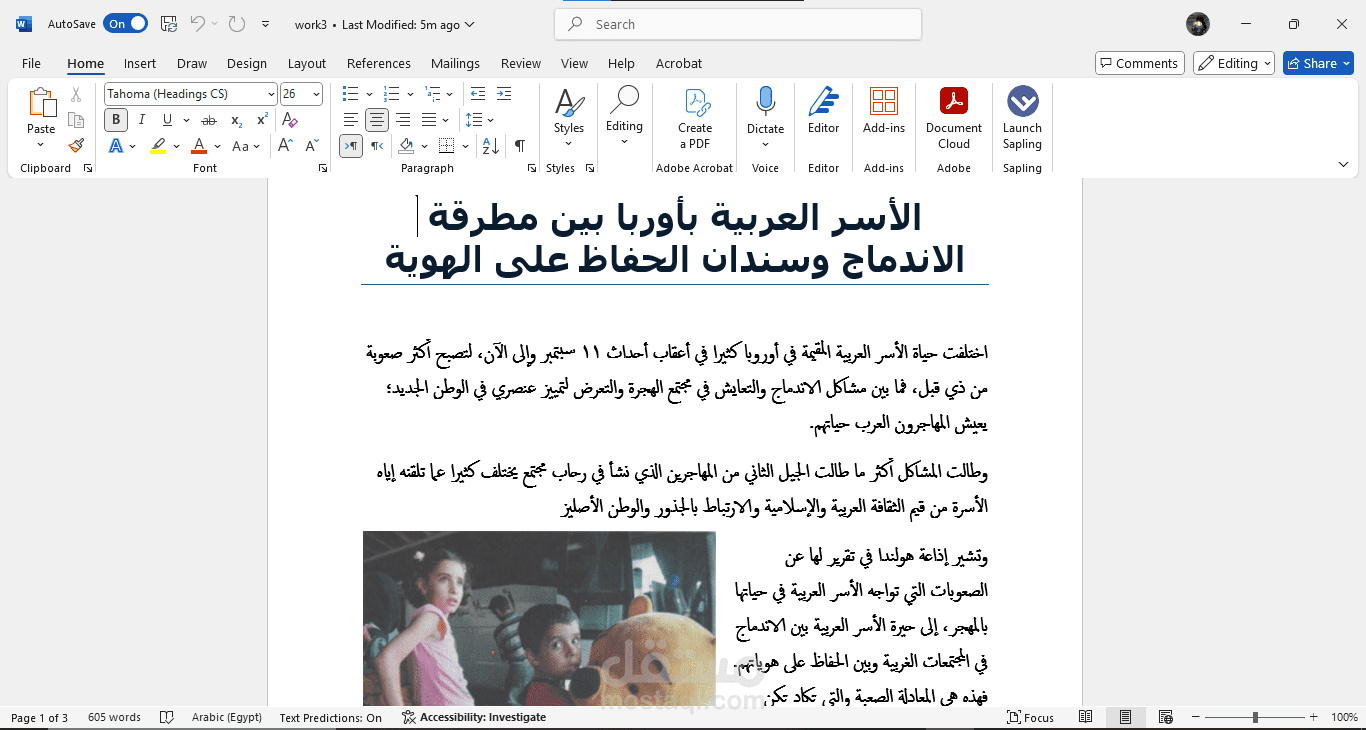Apply superscript formatting

pos(262,120)
